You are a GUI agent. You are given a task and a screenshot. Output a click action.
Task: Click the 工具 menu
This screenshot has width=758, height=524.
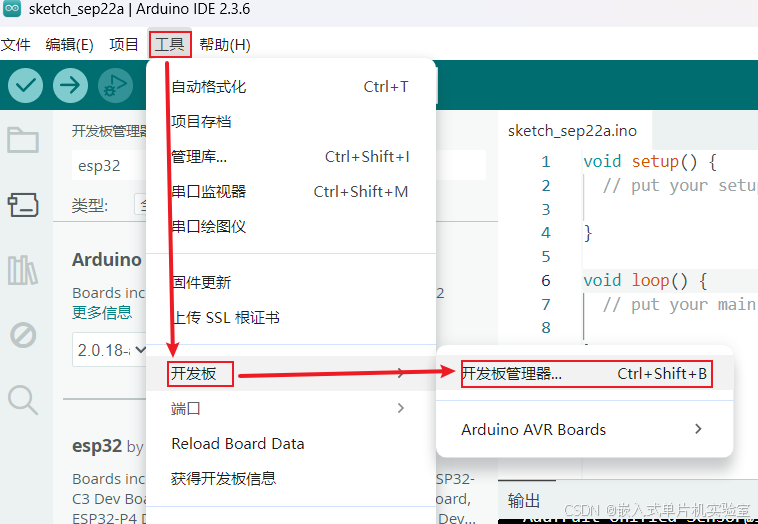(x=170, y=44)
